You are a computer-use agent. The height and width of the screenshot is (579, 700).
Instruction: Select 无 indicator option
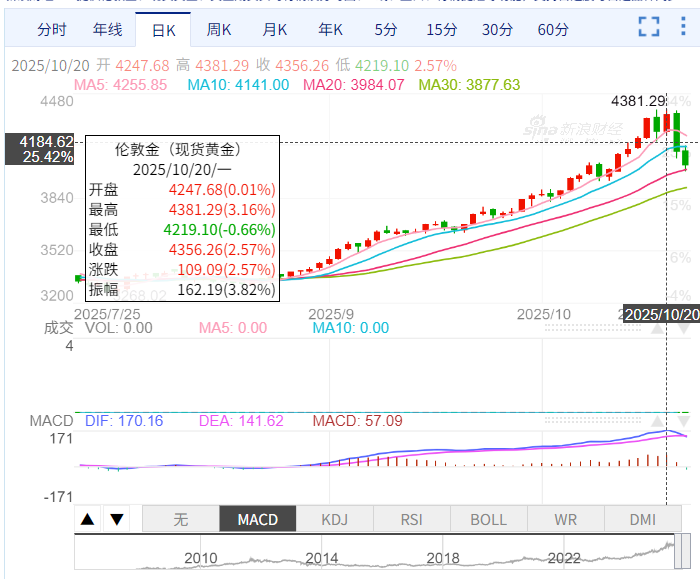pos(181,519)
